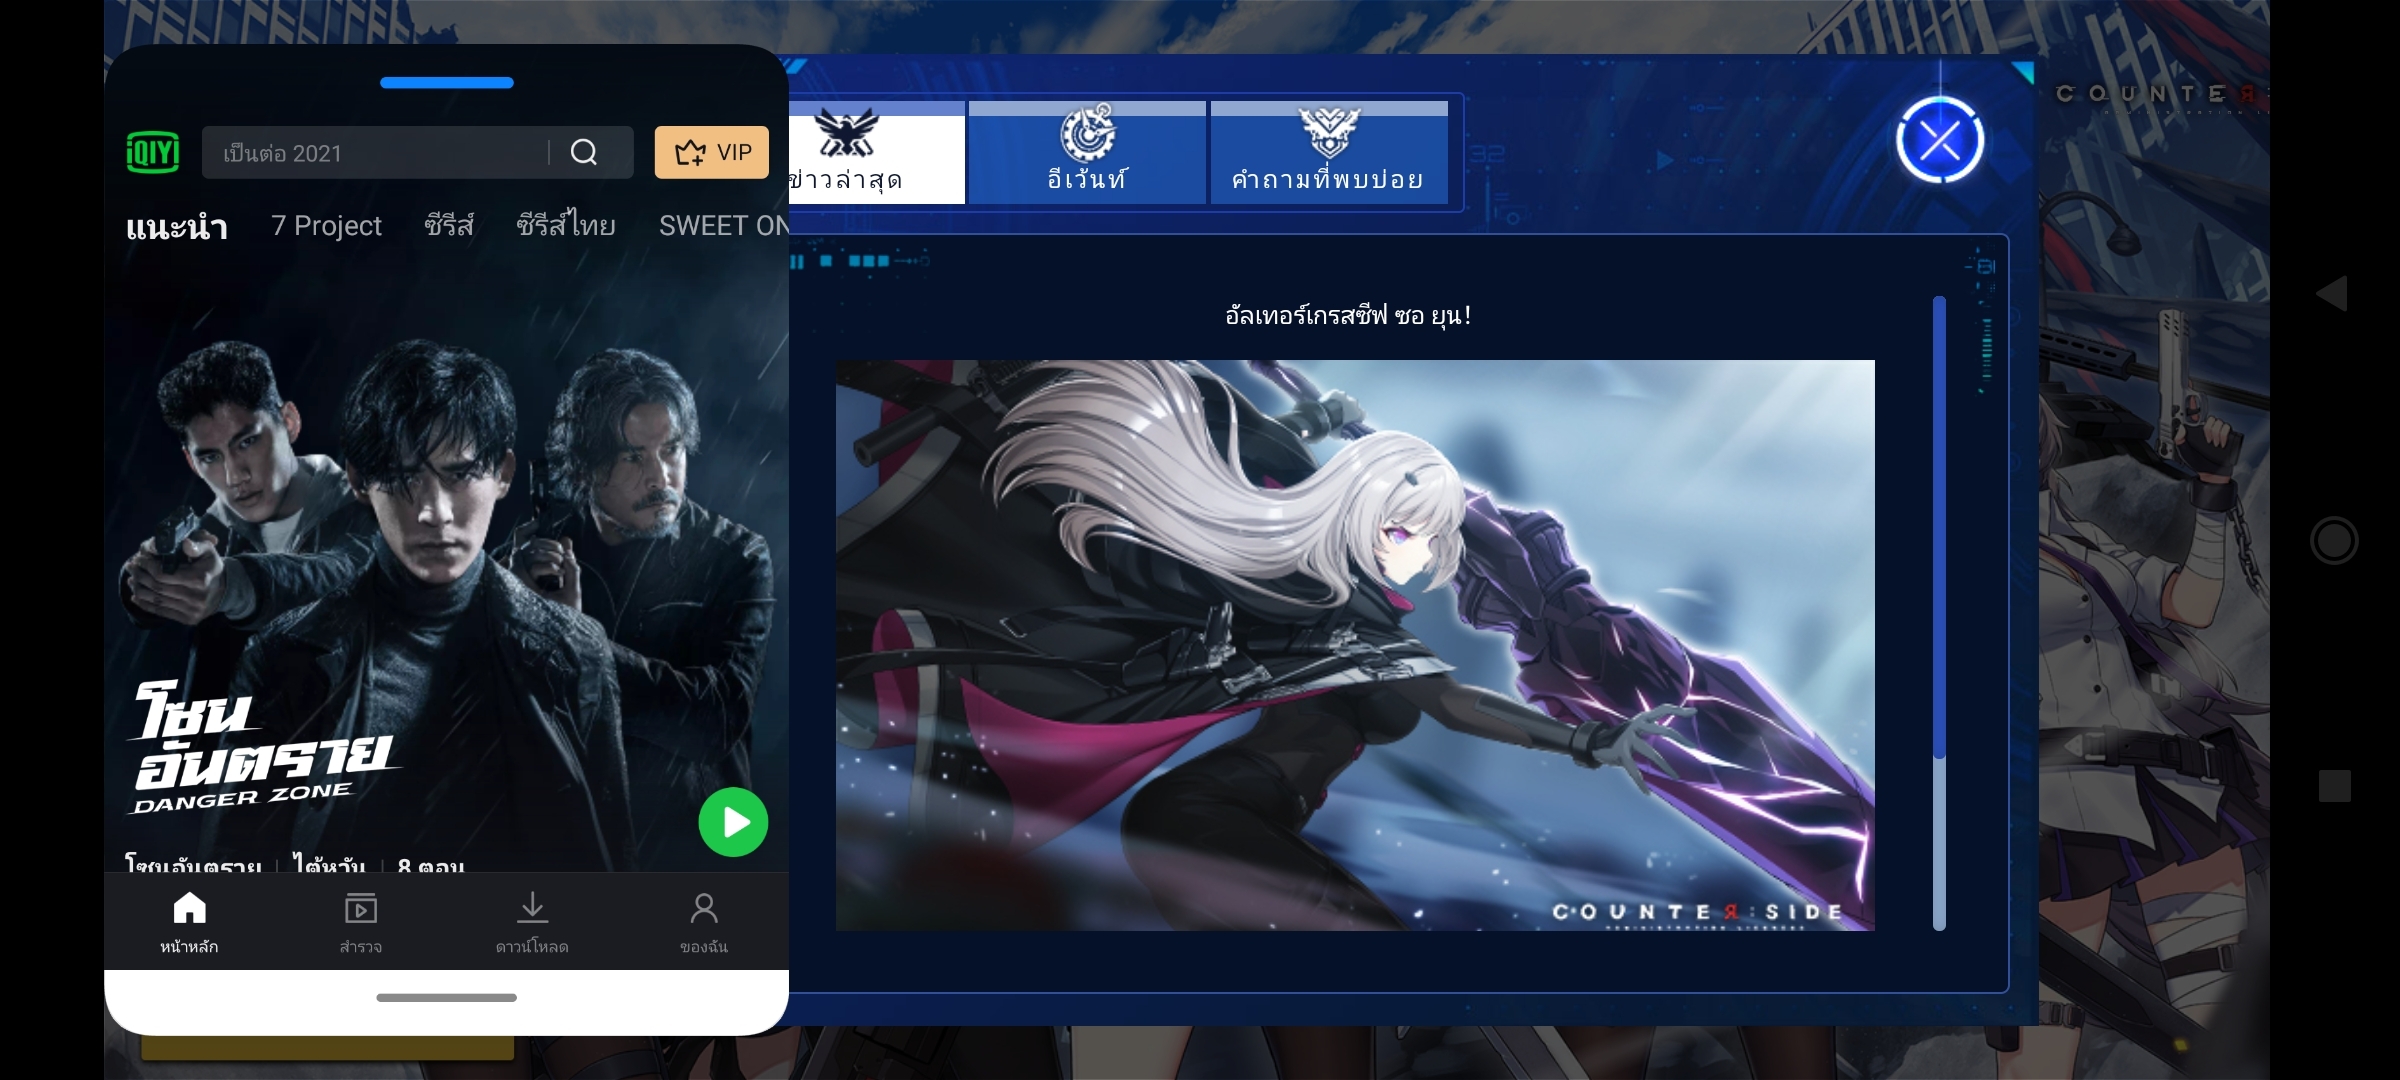The image size is (2400, 1080).
Task: Tap the iQIYI logo icon
Action: tap(153, 152)
